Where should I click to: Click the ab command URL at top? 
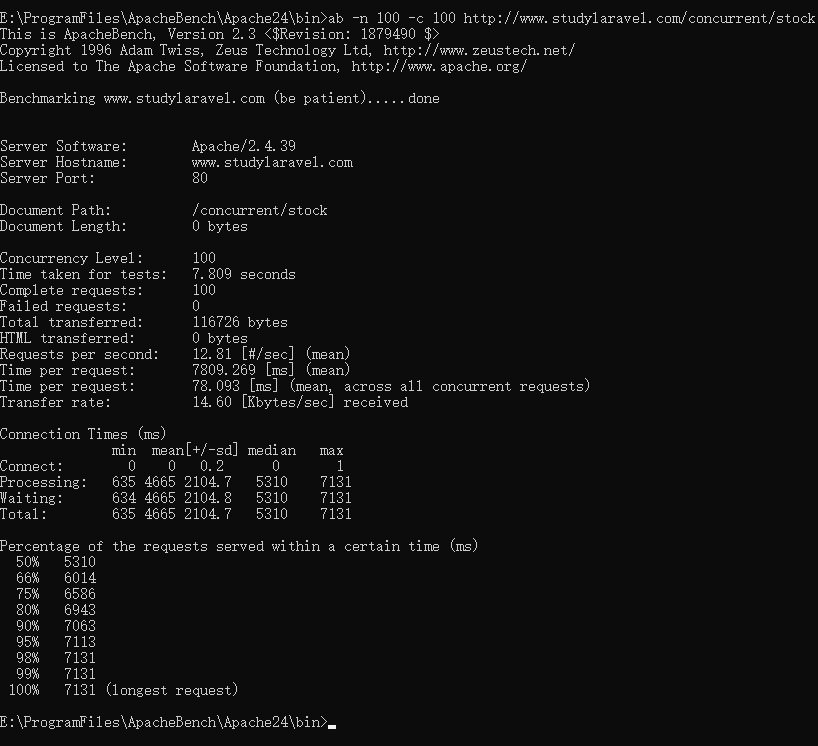pyautogui.click(x=639, y=19)
